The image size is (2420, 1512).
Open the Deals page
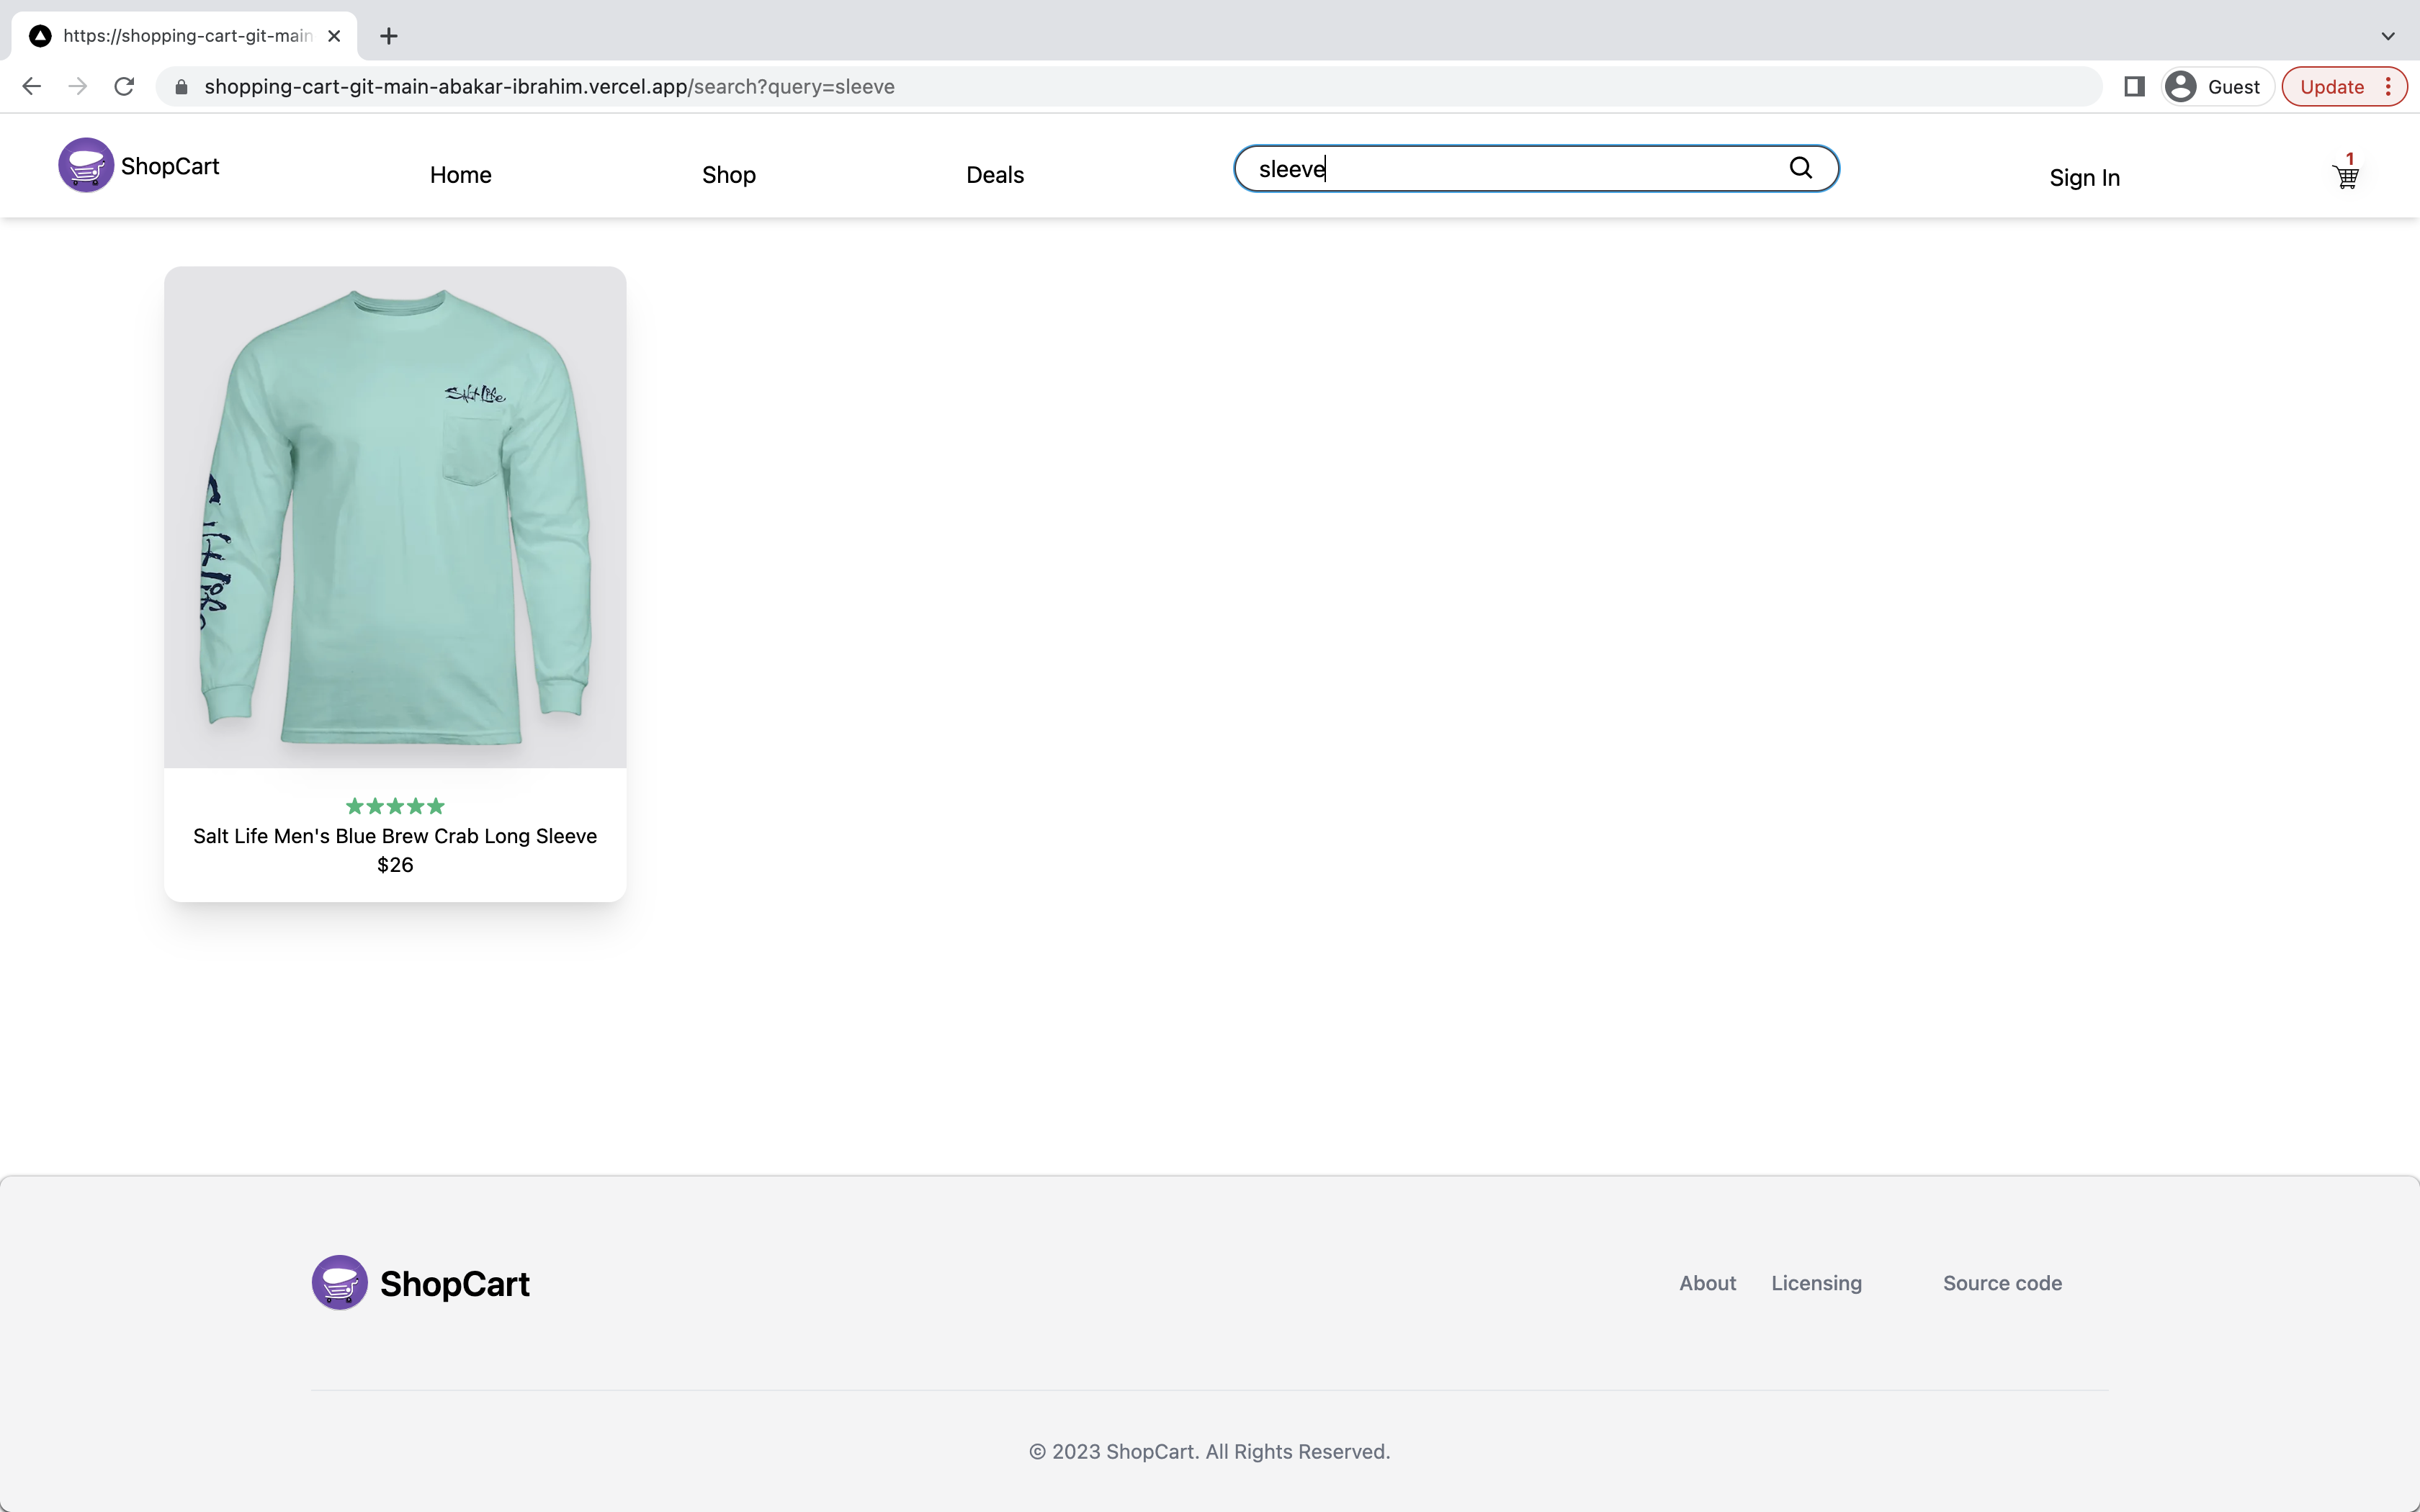pos(995,175)
